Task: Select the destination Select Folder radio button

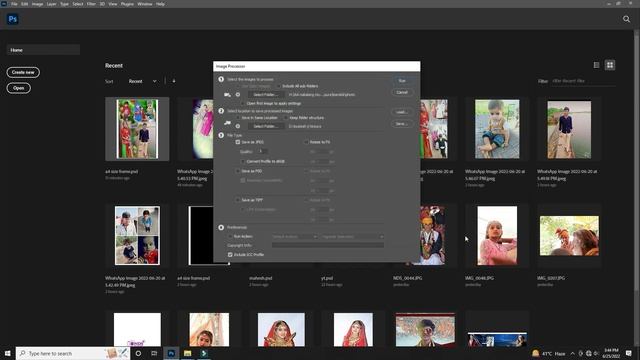Action: tap(238, 126)
